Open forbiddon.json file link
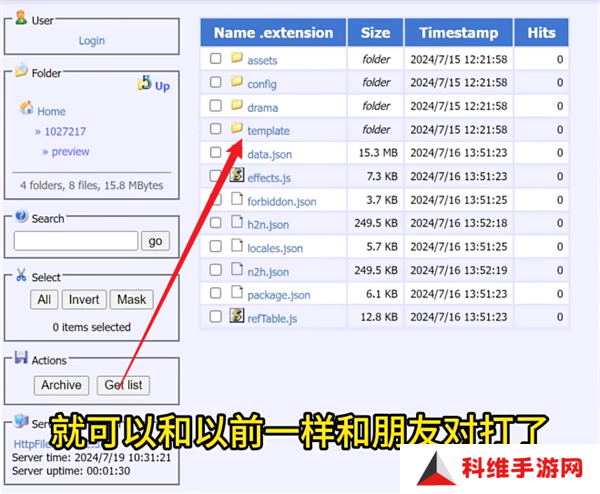 (282, 202)
